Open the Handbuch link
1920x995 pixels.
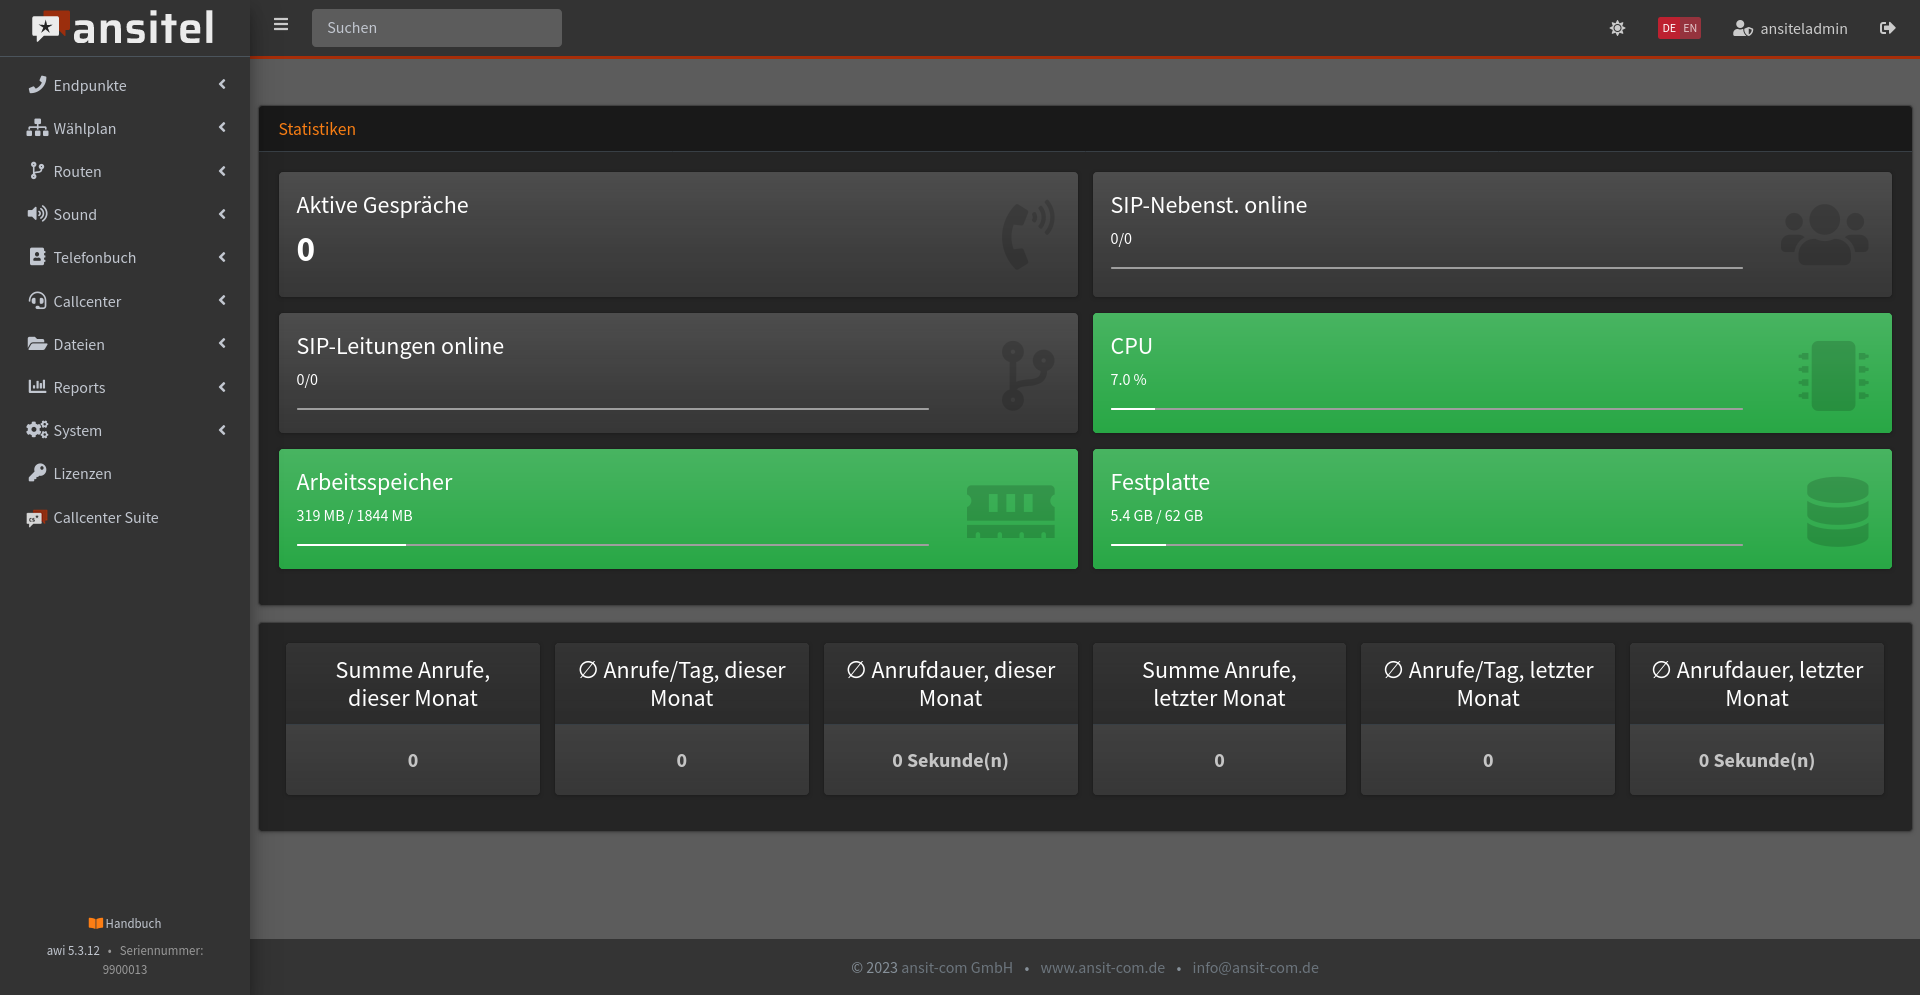tap(125, 924)
